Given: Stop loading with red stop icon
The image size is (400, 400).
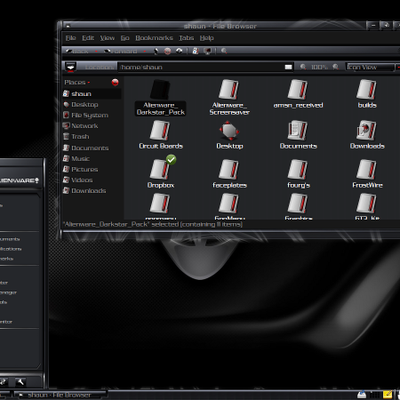Looking at the screenshot, I should coord(168,51).
